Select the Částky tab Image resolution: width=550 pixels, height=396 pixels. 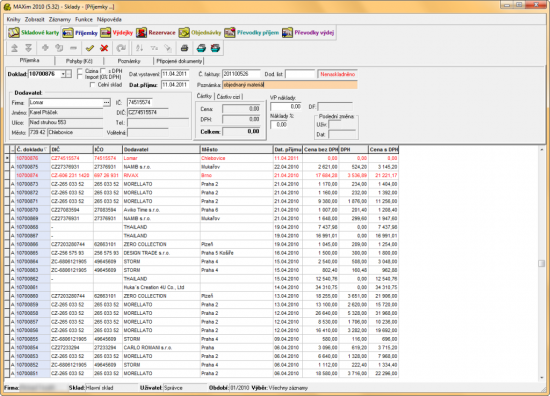pyautogui.click(x=204, y=96)
